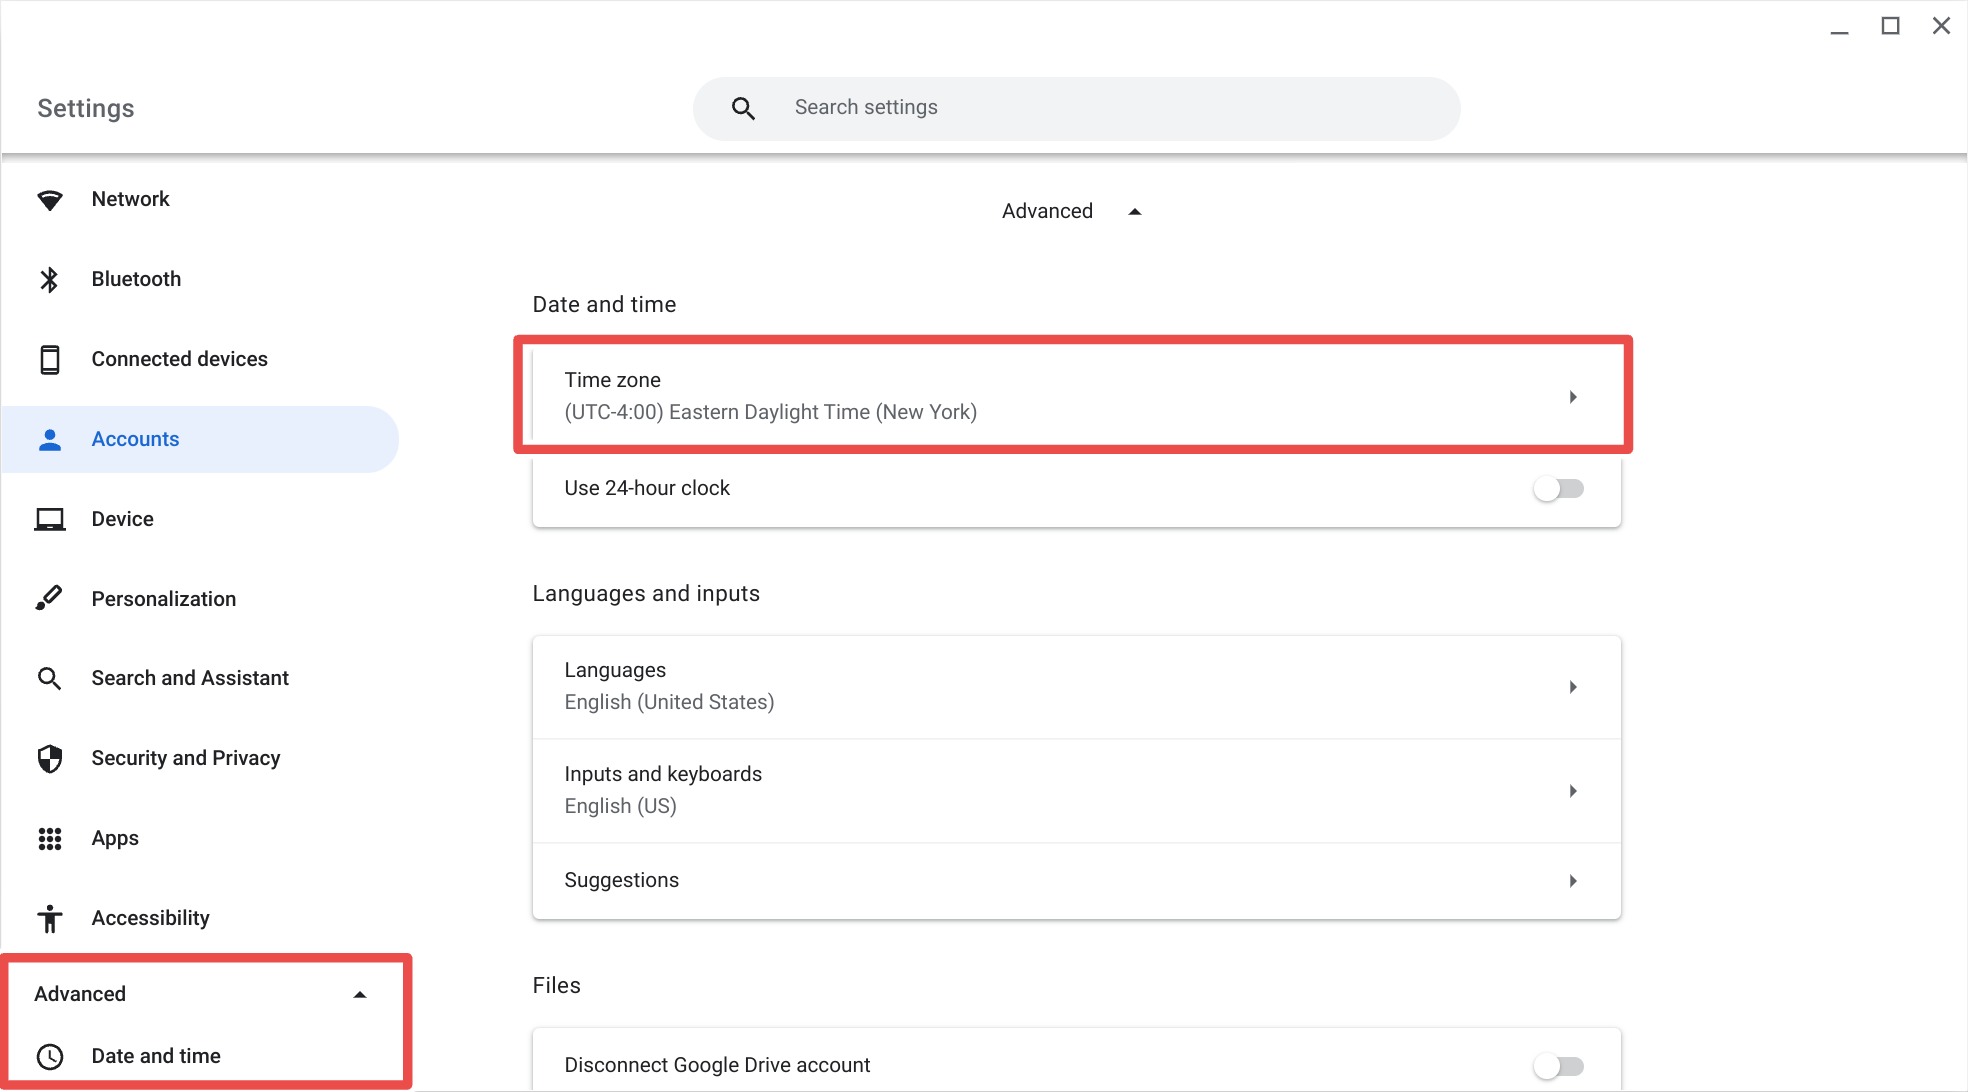Toggle Disconnect Google Drive account
Image resolution: width=1968 pixels, height=1092 pixels.
(x=1558, y=1065)
